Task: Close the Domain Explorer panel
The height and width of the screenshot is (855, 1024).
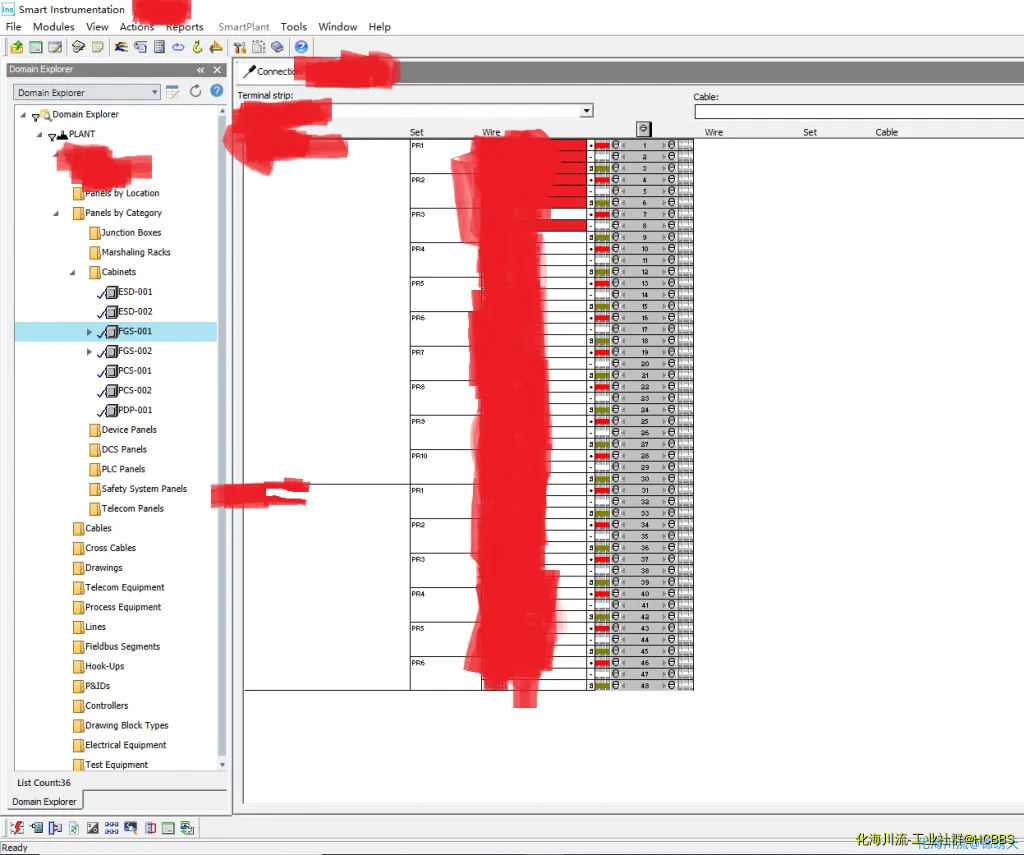Action: (x=217, y=70)
